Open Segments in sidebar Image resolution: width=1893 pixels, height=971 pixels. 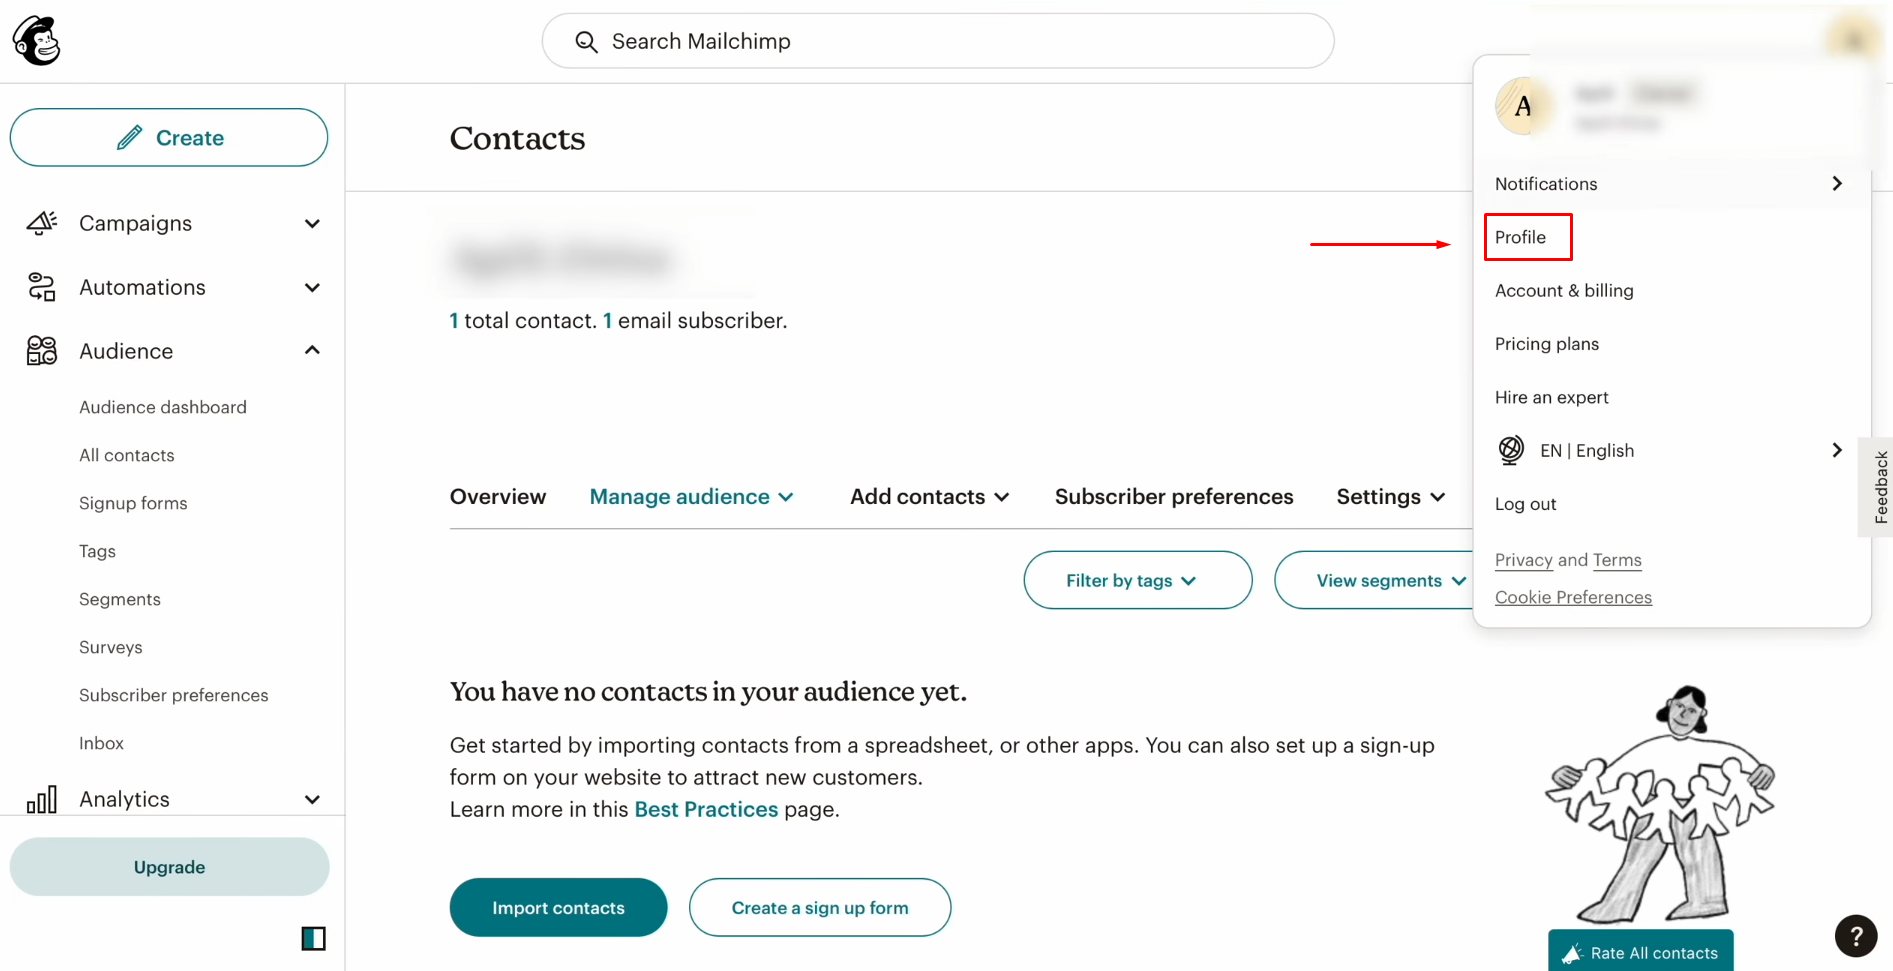120,599
